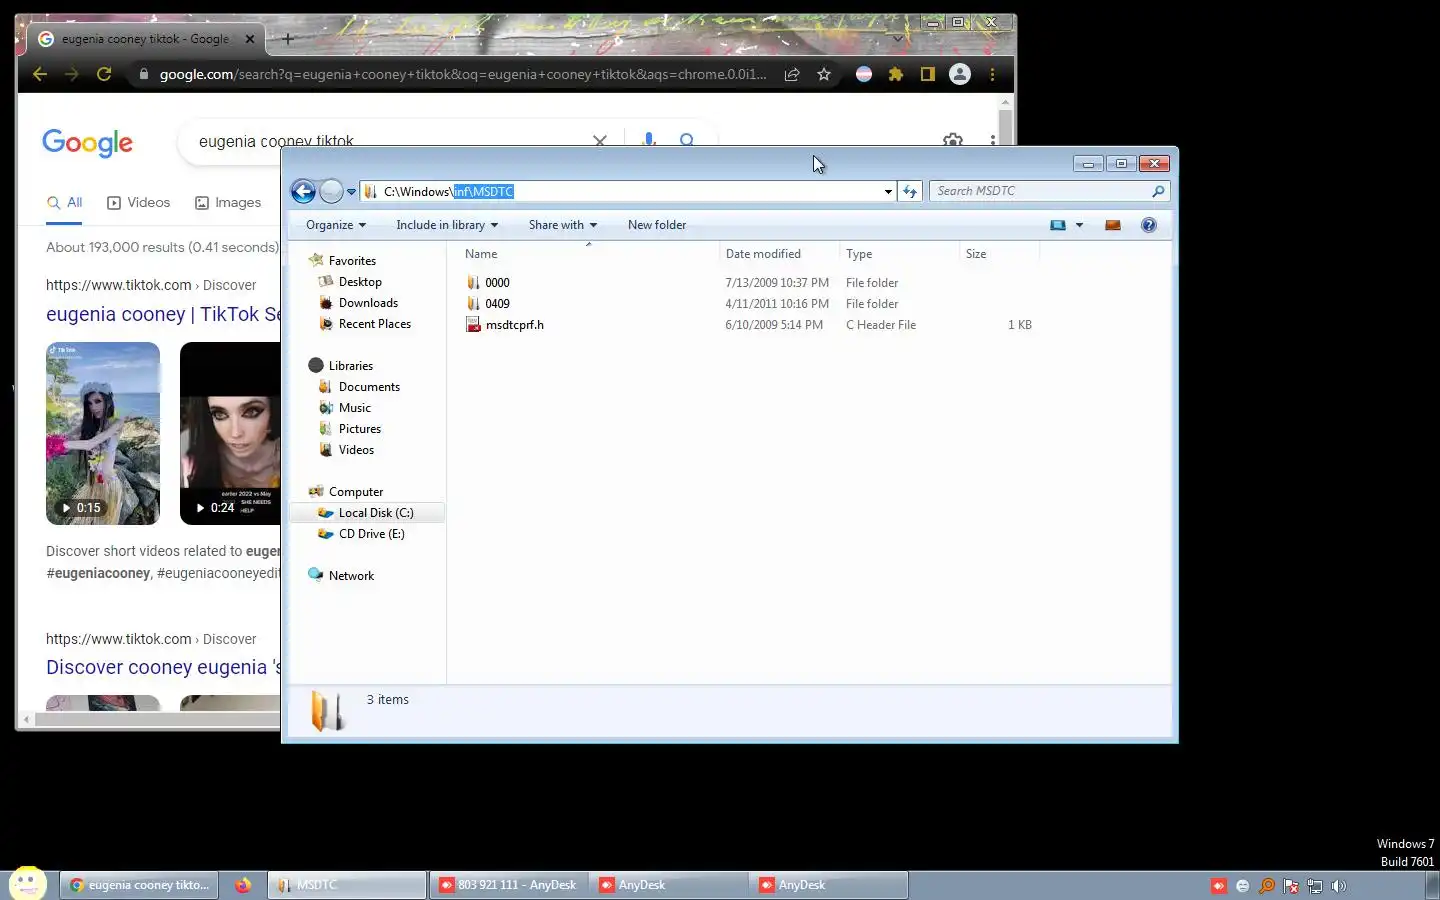Open Explorer Help question mark icon
The height and width of the screenshot is (900, 1440).
tap(1149, 225)
